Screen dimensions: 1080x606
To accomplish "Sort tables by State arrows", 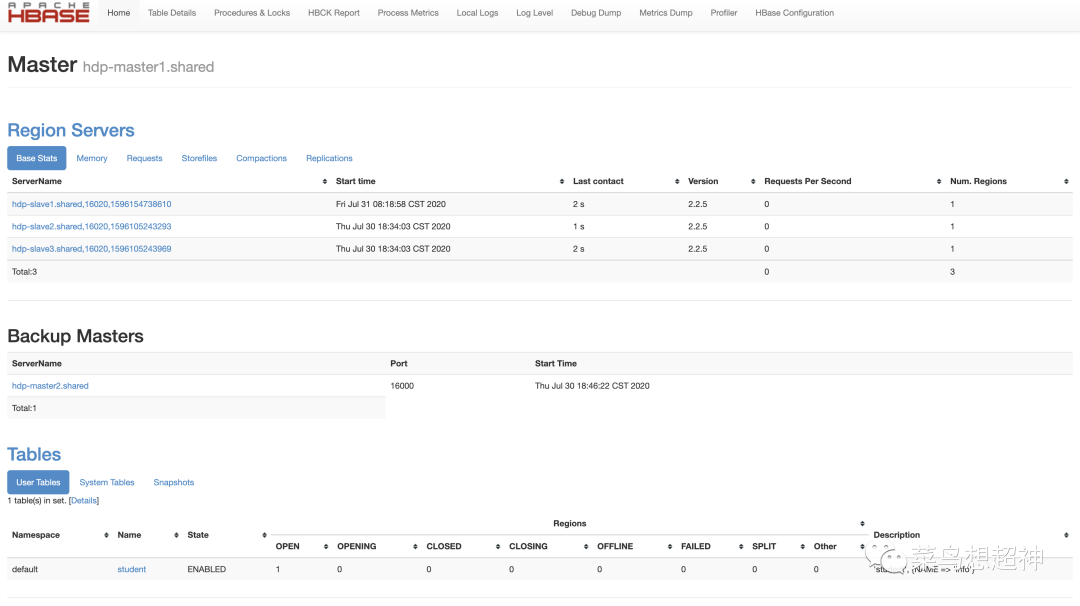I will pyautogui.click(x=264, y=536).
